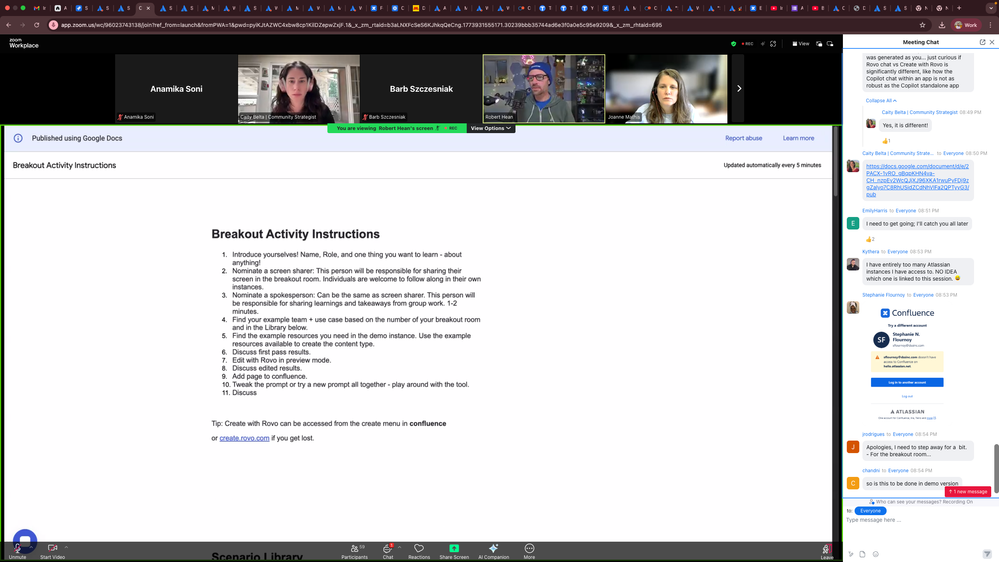Image resolution: width=999 pixels, height=562 pixels.
Task: Expand the audio options caret beside Unmute
Action: pyautogui.click(x=31, y=547)
